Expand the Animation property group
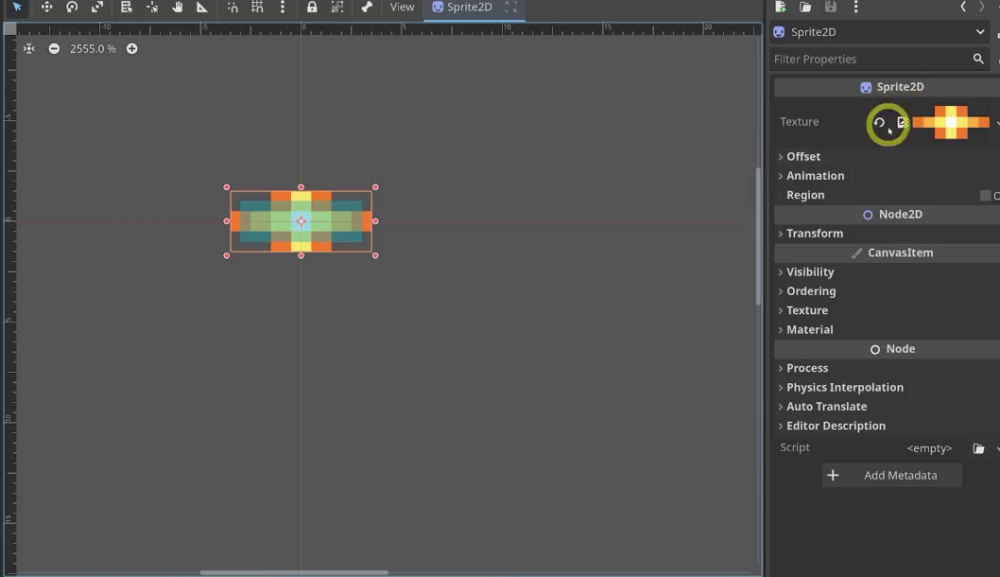1000x577 pixels. (815, 175)
